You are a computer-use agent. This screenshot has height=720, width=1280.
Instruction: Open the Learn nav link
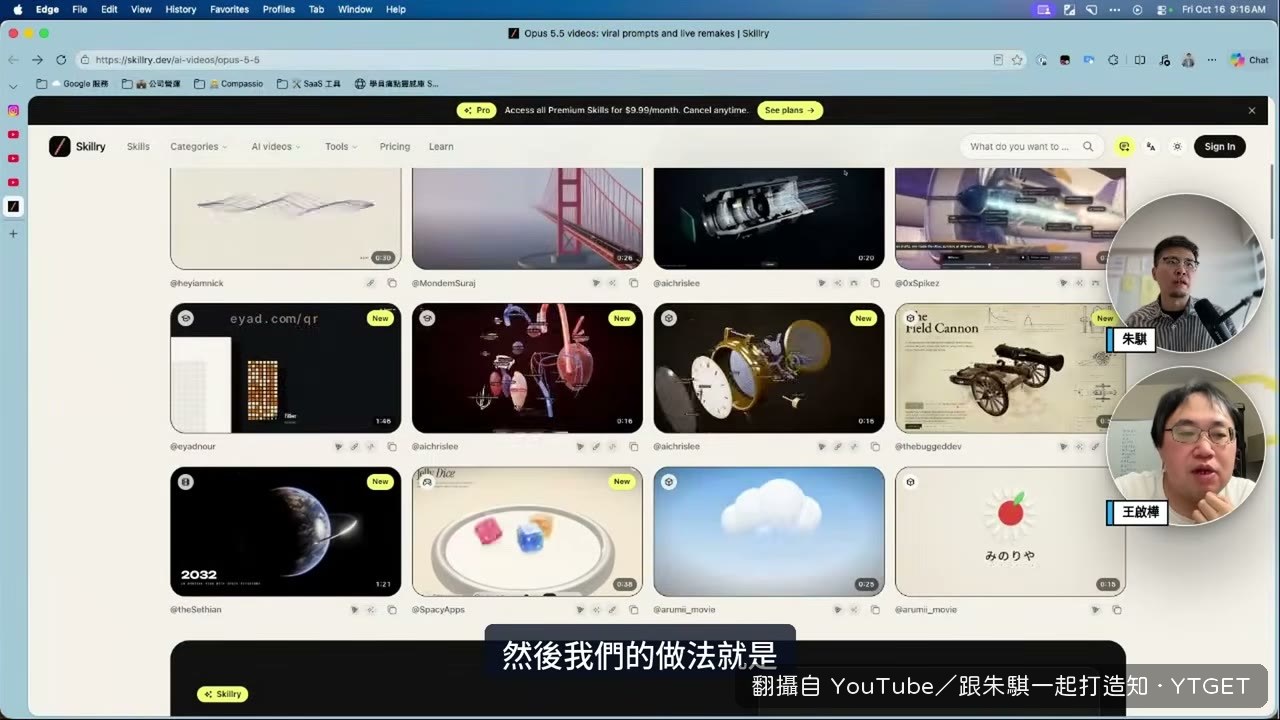pyautogui.click(x=441, y=146)
